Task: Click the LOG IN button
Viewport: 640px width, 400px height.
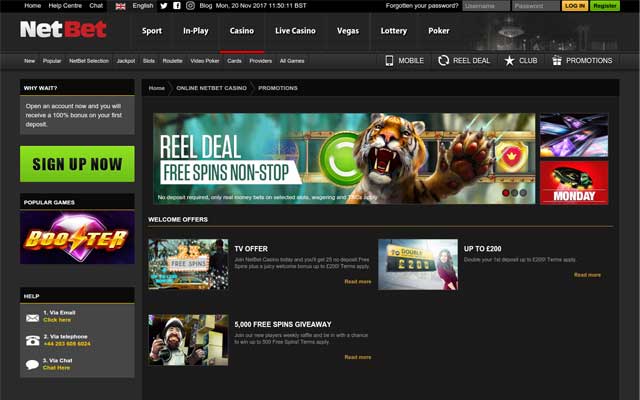Action: (x=575, y=6)
